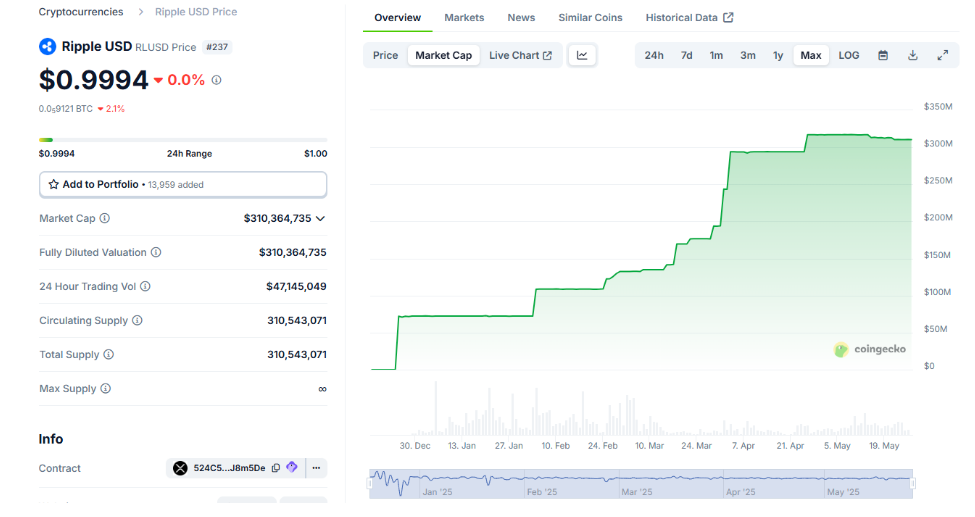Open the Live Chart link
This screenshot has width=975, height=517.
tap(520, 55)
